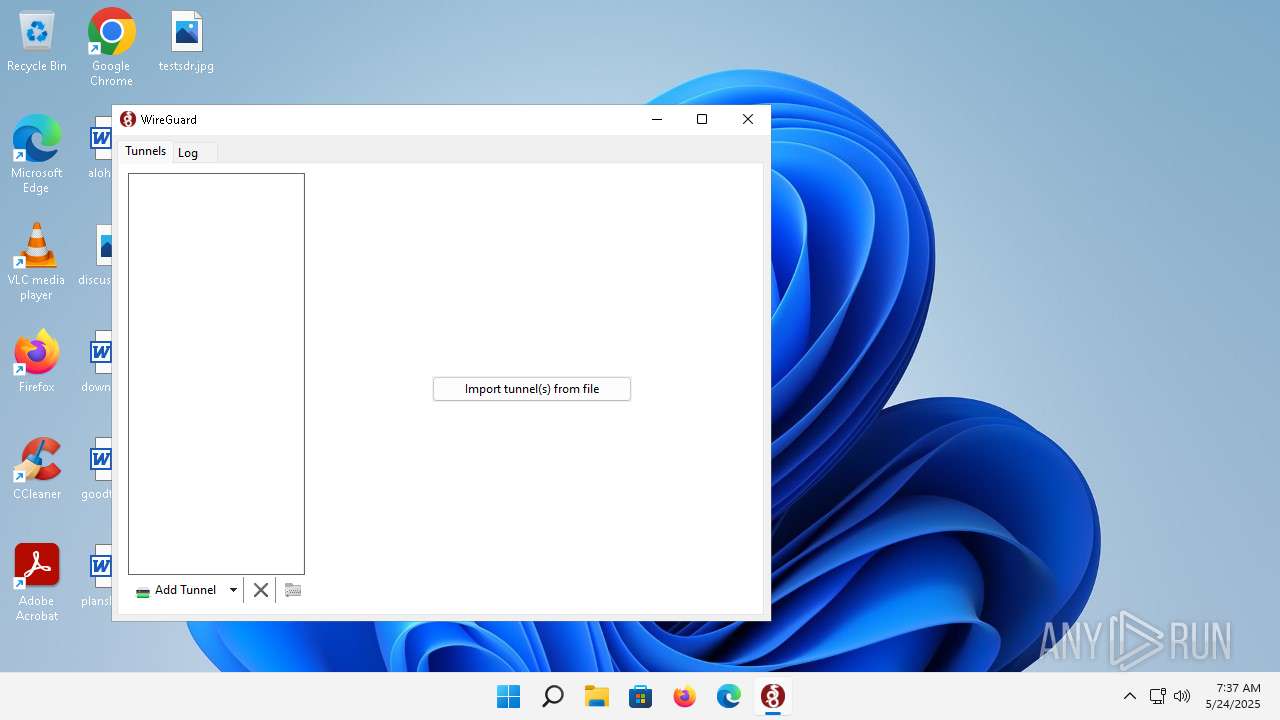Select the Firefox desktop shortcut
The height and width of the screenshot is (720, 1280).
tap(37, 361)
